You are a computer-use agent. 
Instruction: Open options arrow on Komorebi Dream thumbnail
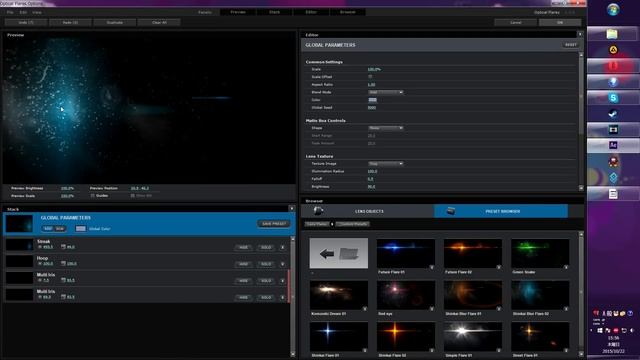tap(364, 309)
